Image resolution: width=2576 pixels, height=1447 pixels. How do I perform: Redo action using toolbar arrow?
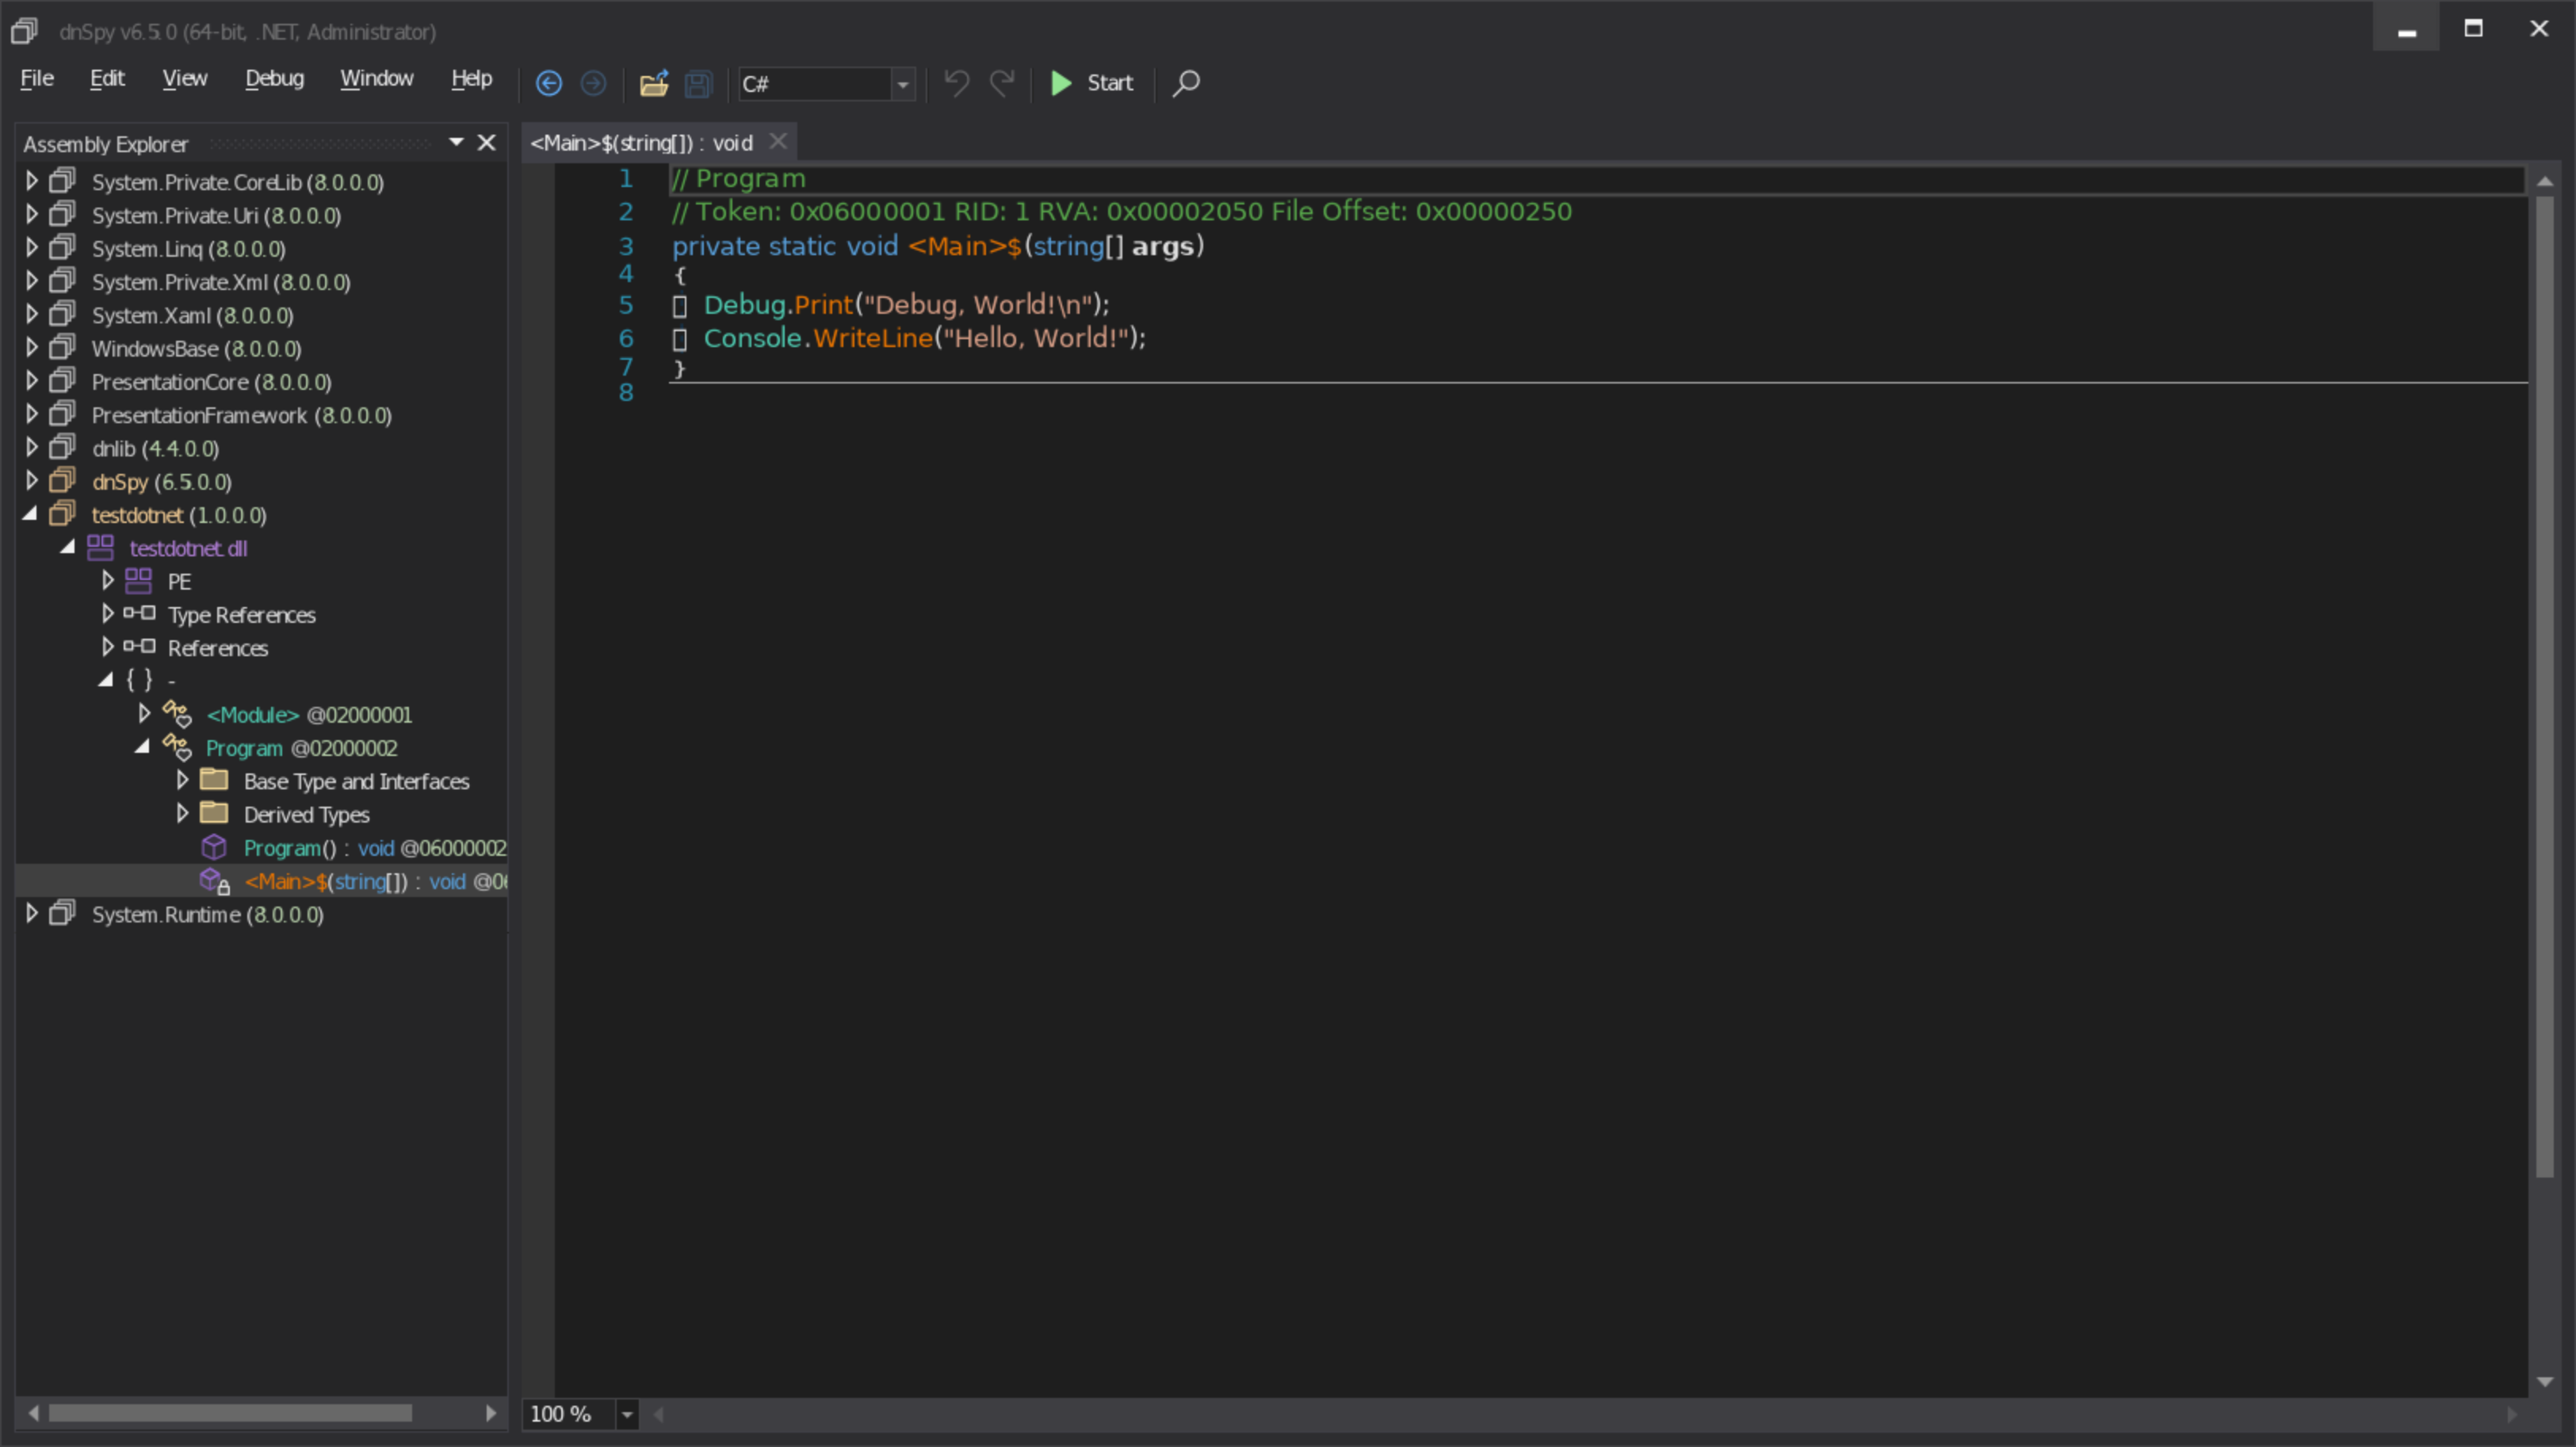point(1002,83)
